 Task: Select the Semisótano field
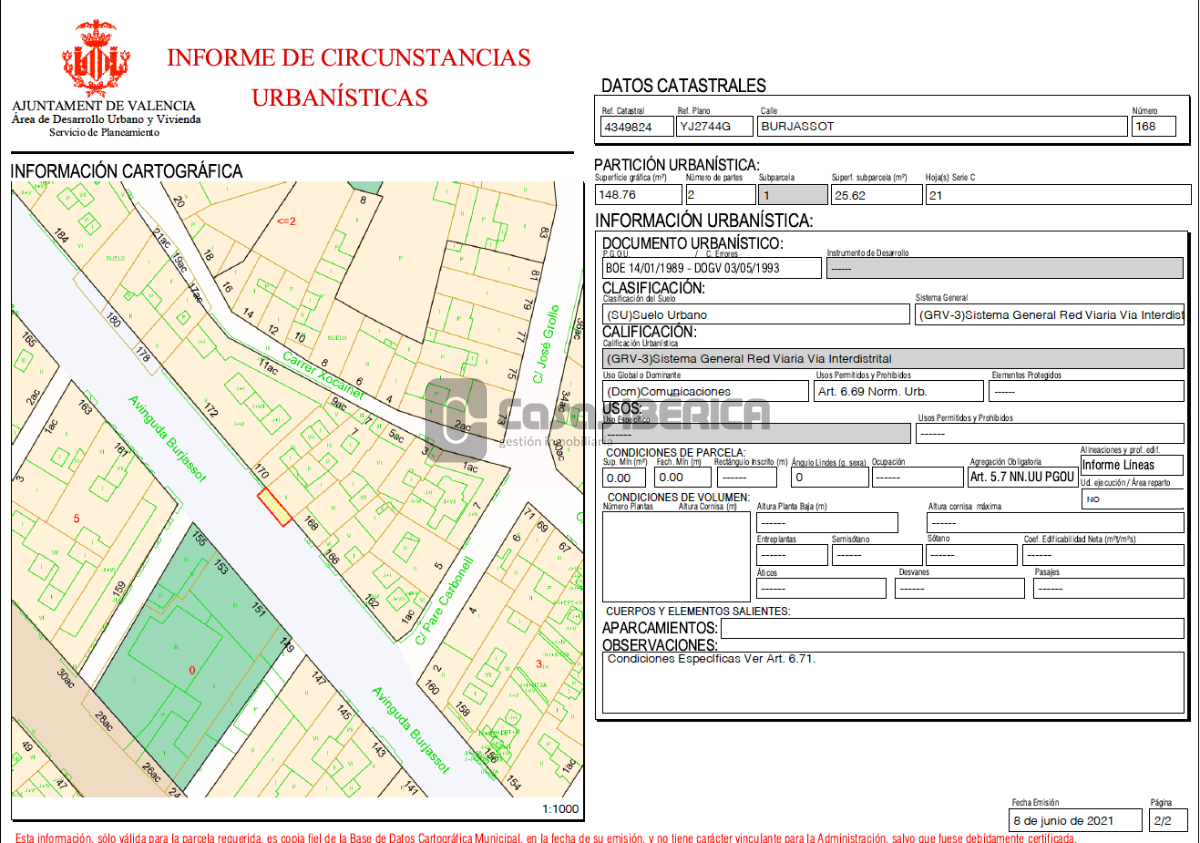876,555
